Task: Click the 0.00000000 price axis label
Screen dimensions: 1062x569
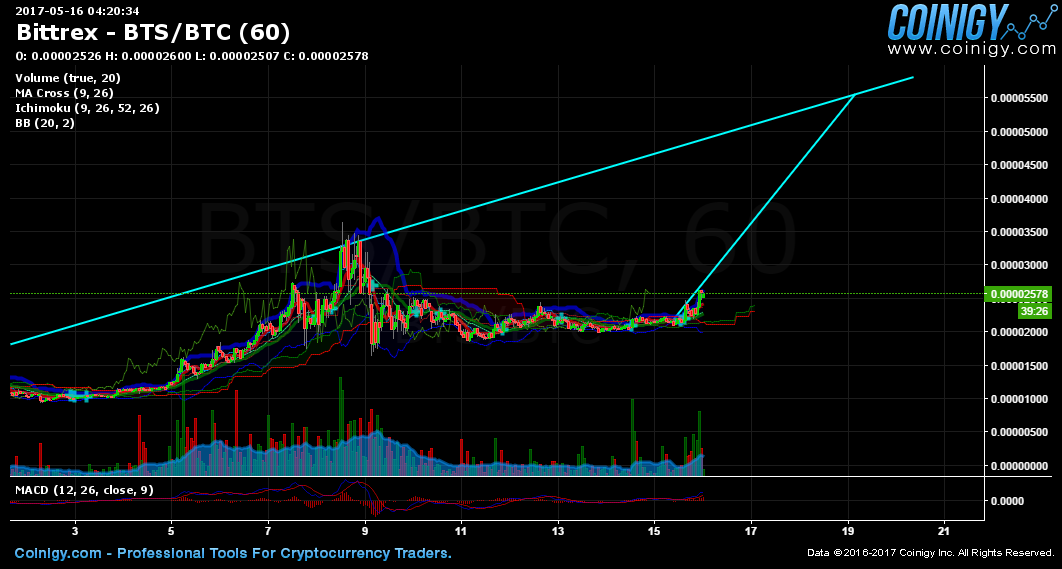Action: click(x=1020, y=466)
